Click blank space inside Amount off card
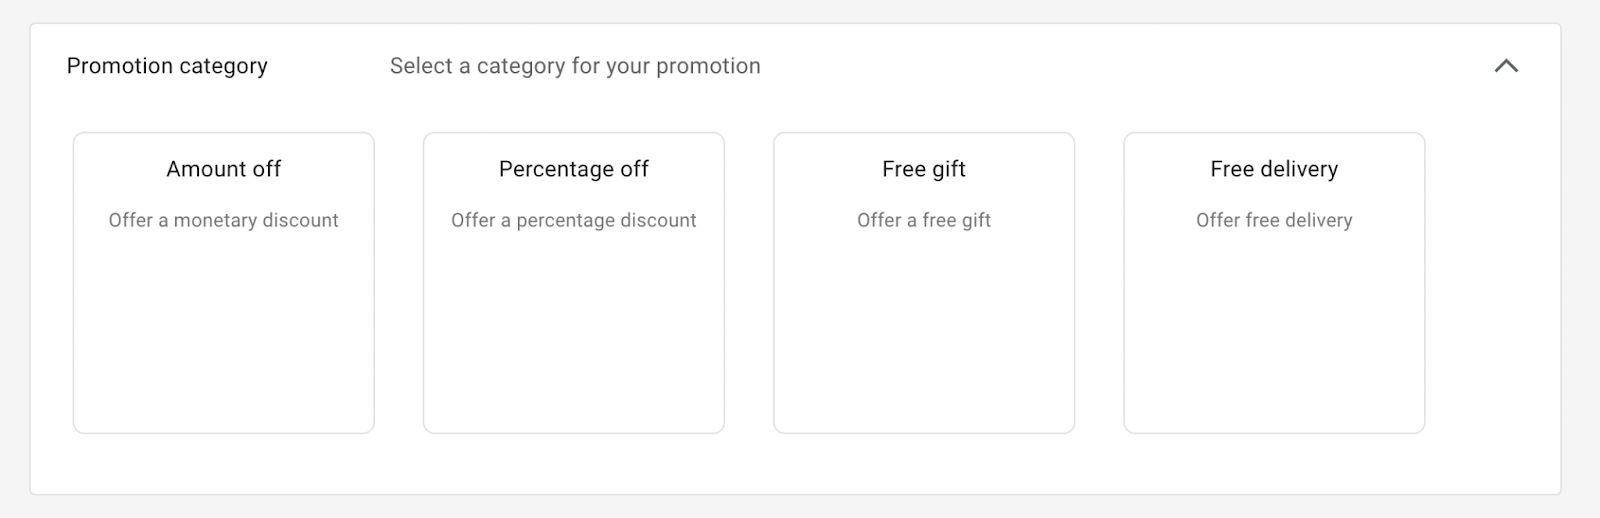The image size is (1600, 518). coord(223,340)
